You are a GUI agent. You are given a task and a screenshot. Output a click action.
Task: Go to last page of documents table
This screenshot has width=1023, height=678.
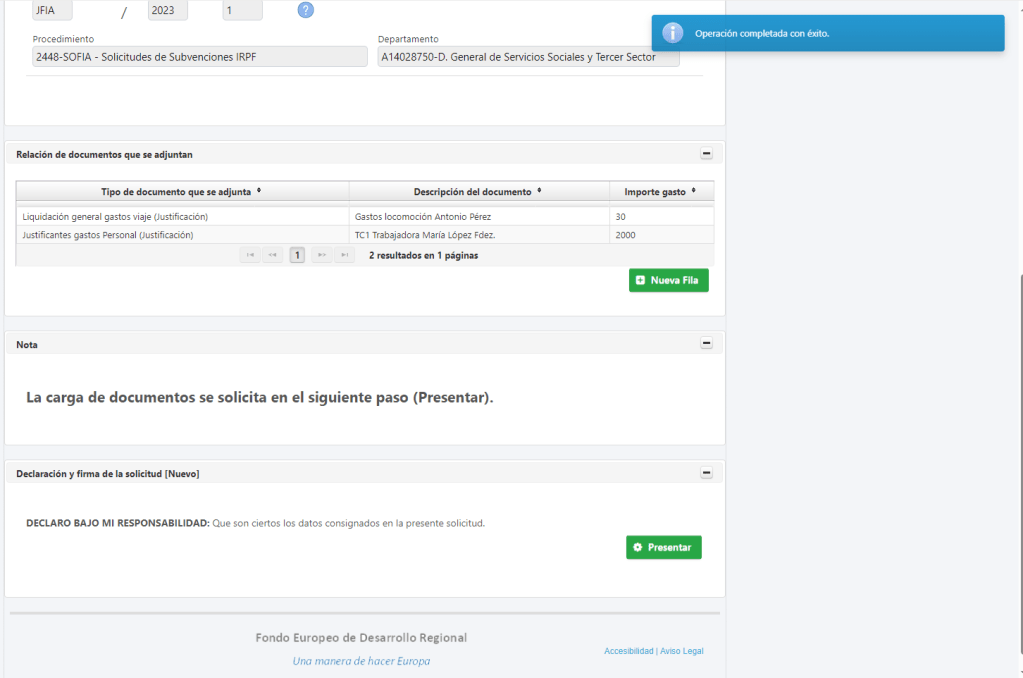click(x=344, y=255)
